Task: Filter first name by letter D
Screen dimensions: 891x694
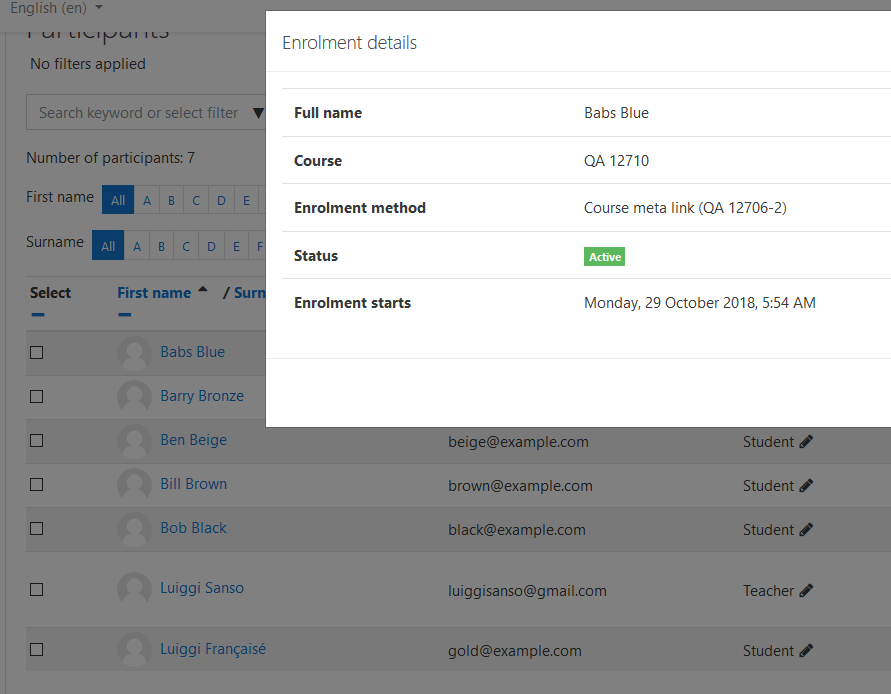Action: point(222,200)
